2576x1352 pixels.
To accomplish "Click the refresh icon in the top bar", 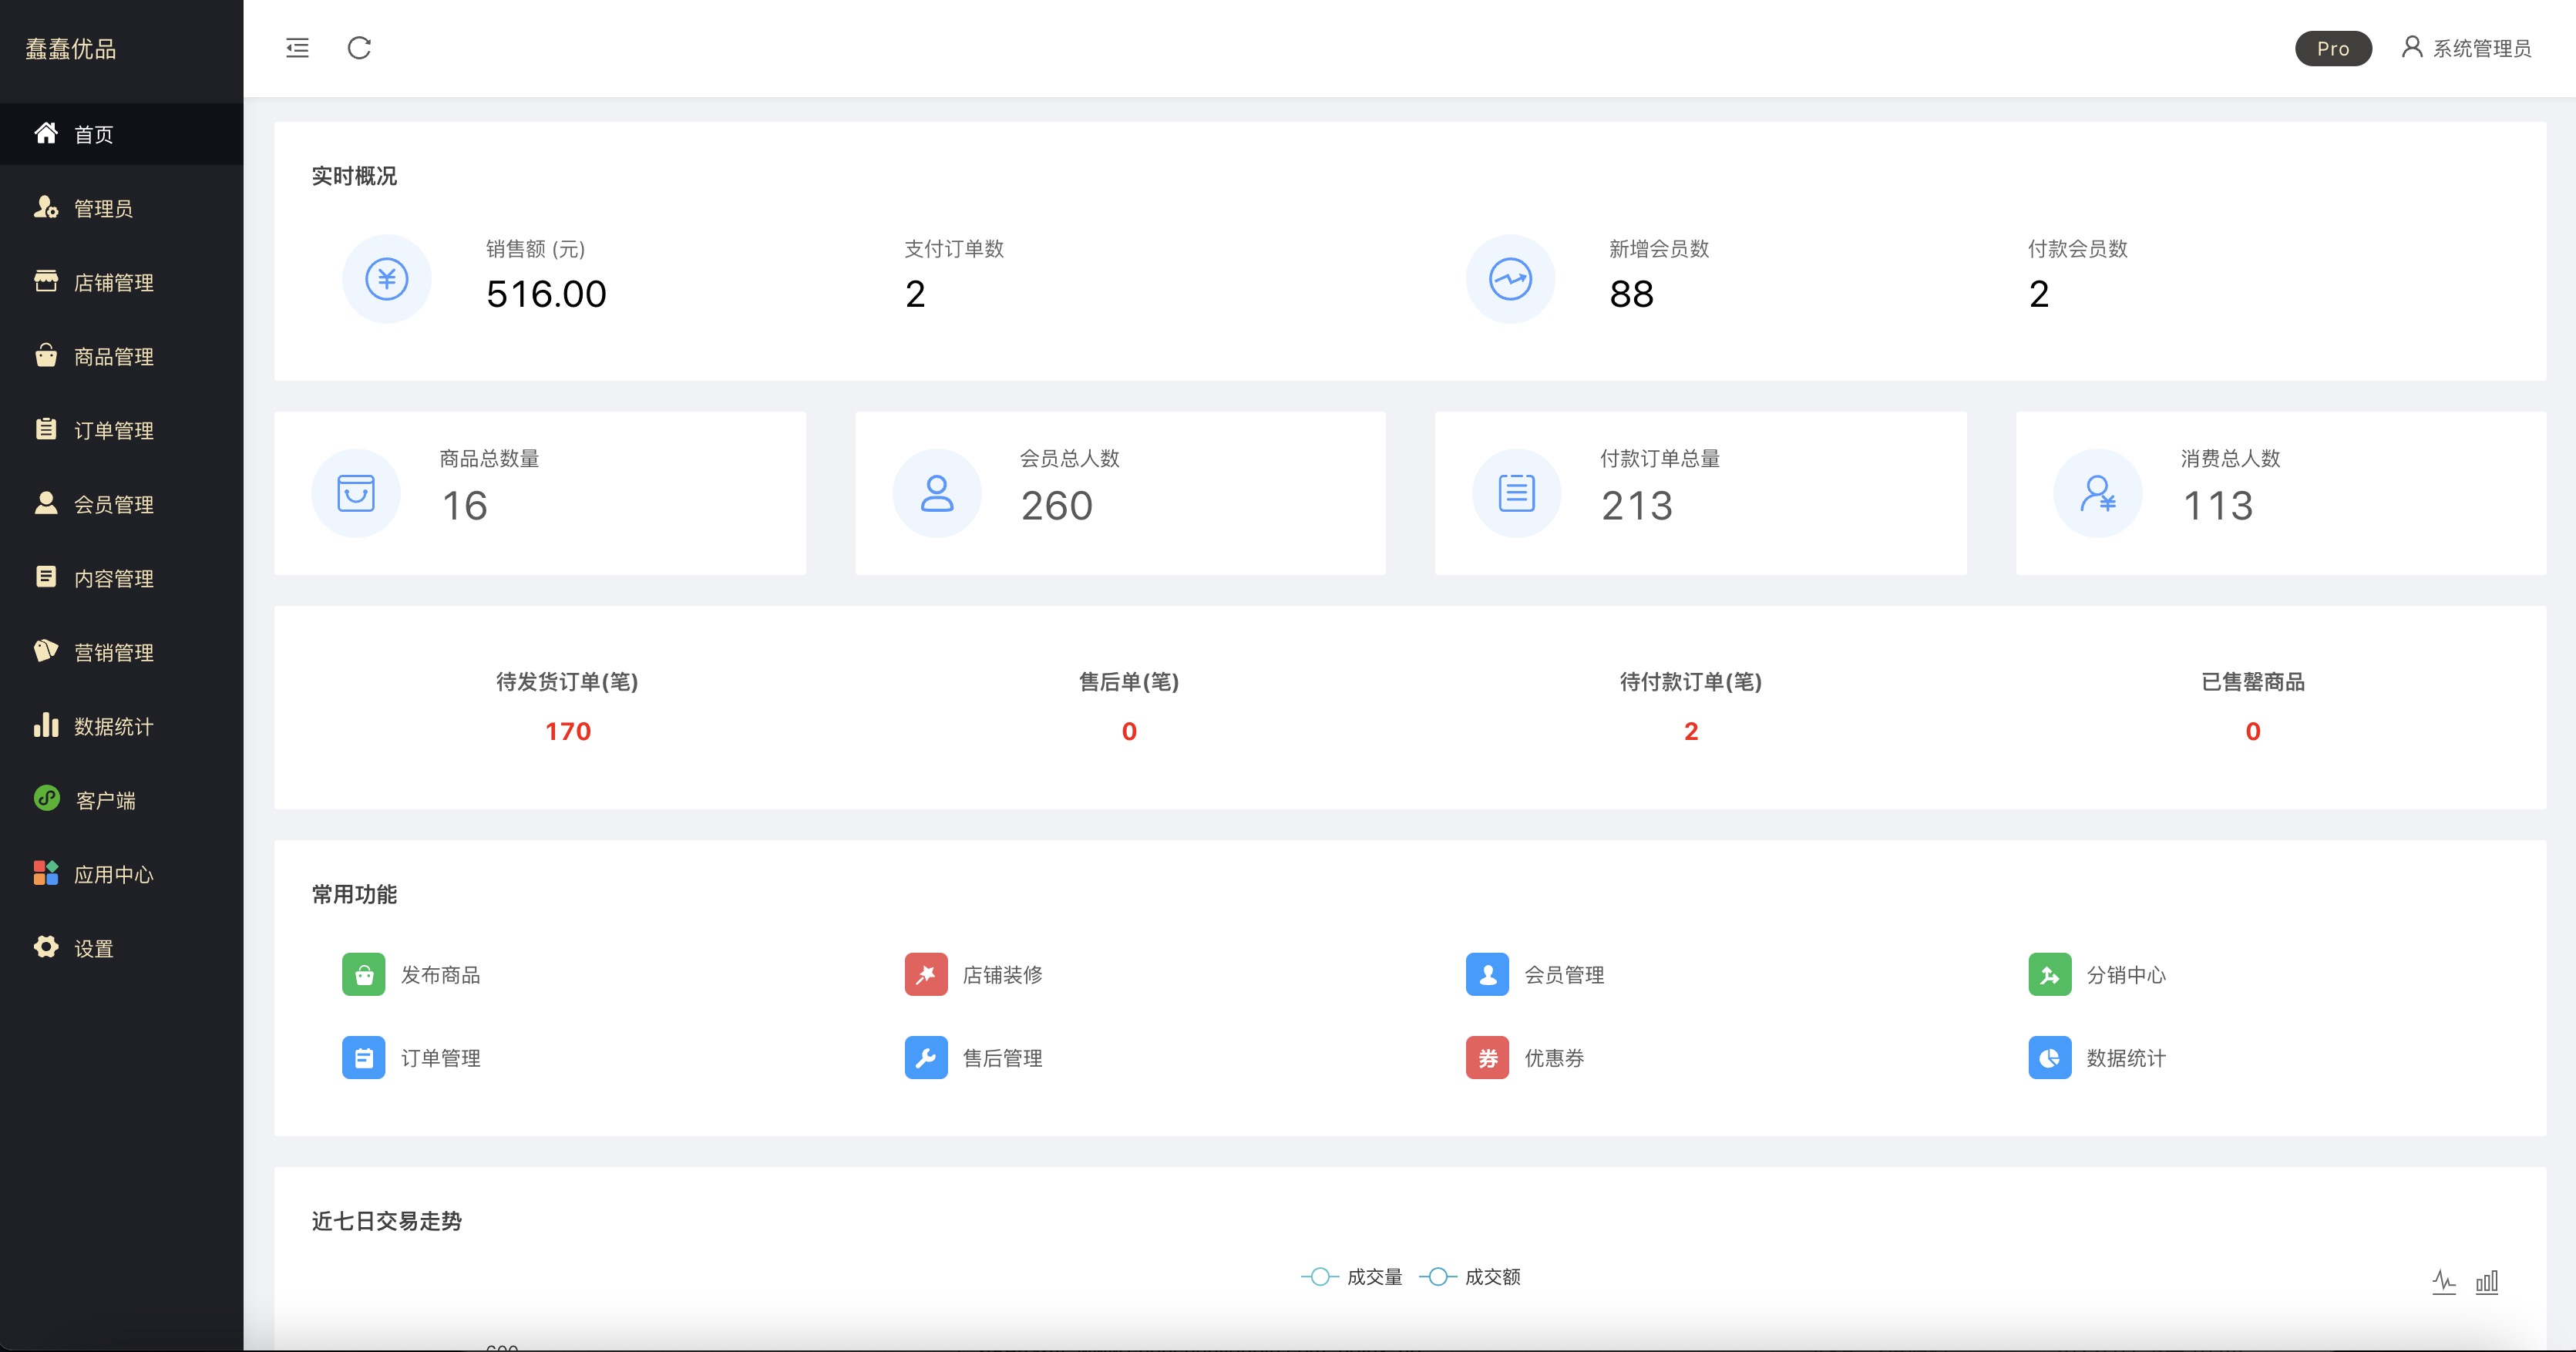I will [359, 48].
